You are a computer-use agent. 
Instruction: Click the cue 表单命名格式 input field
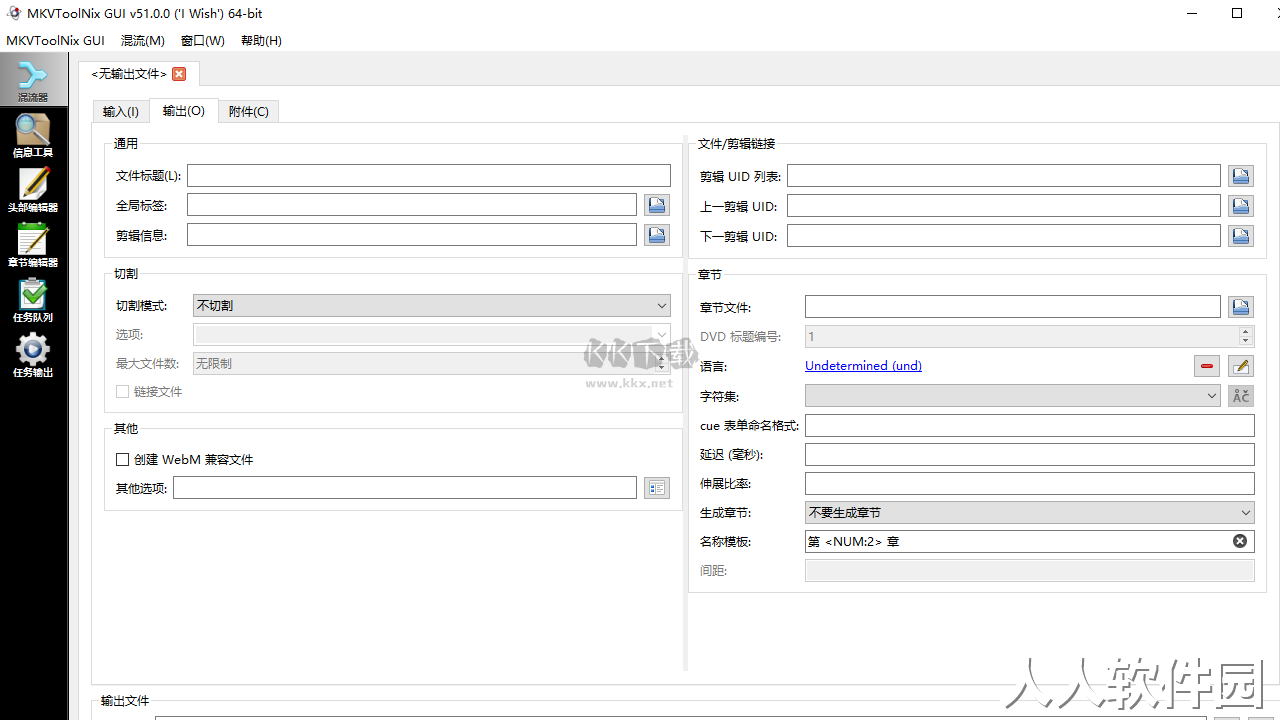click(x=1030, y=425)
